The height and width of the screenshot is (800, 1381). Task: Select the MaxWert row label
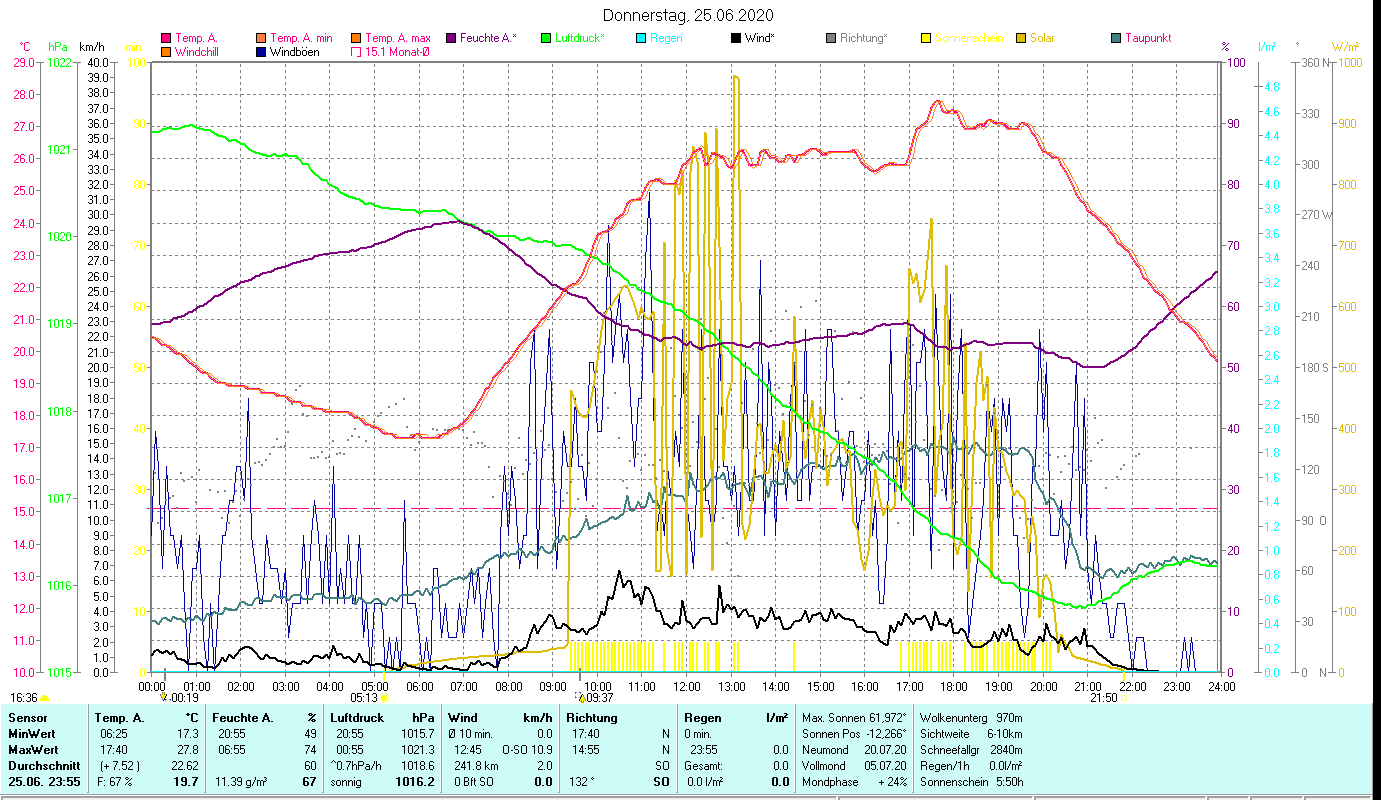click(34, 748)
